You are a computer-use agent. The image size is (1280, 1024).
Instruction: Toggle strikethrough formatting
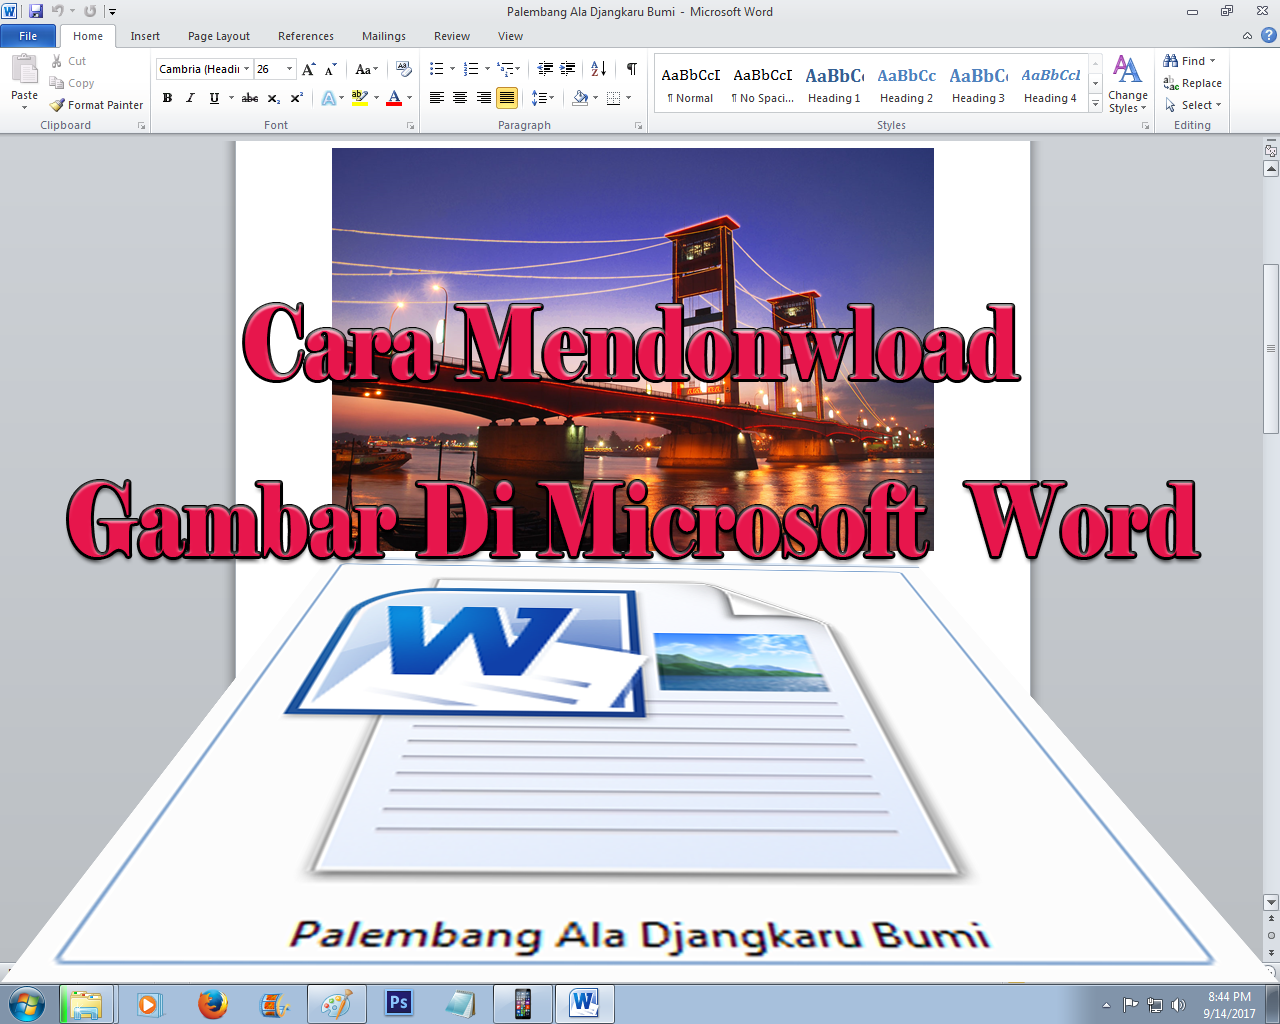(250, 98)
